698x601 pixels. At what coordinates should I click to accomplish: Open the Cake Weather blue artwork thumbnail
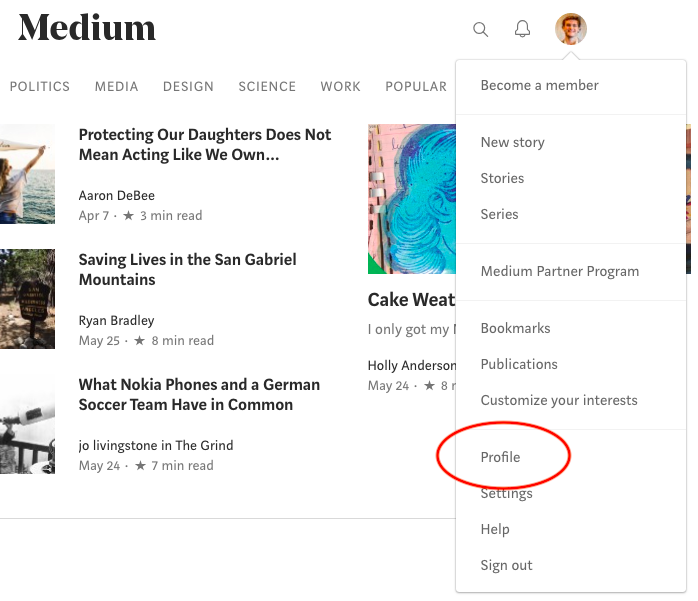(412, 199)
